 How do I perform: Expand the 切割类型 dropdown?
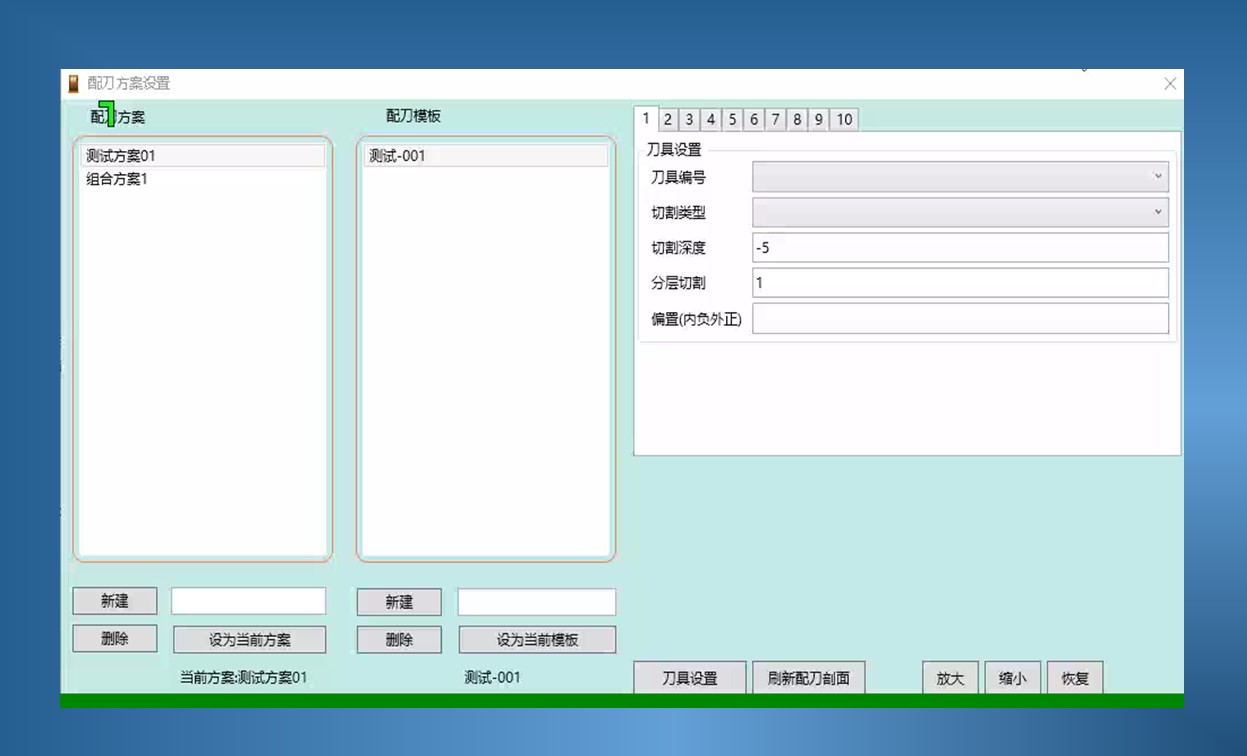960,212
